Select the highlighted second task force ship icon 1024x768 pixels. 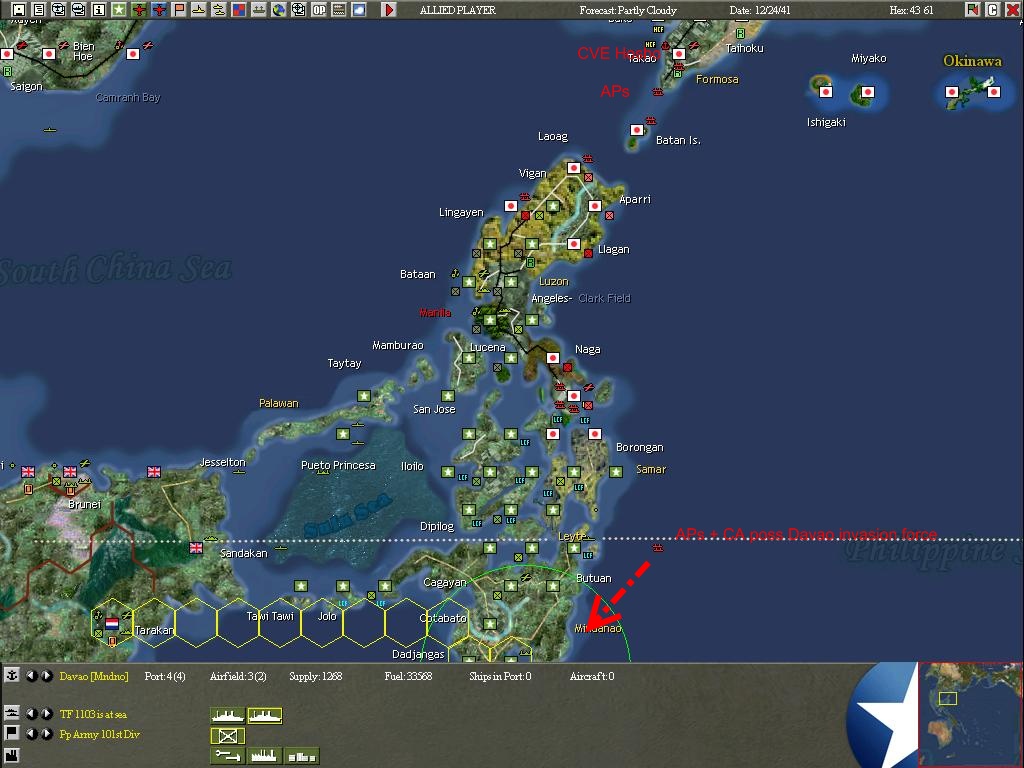coord(264,716)
